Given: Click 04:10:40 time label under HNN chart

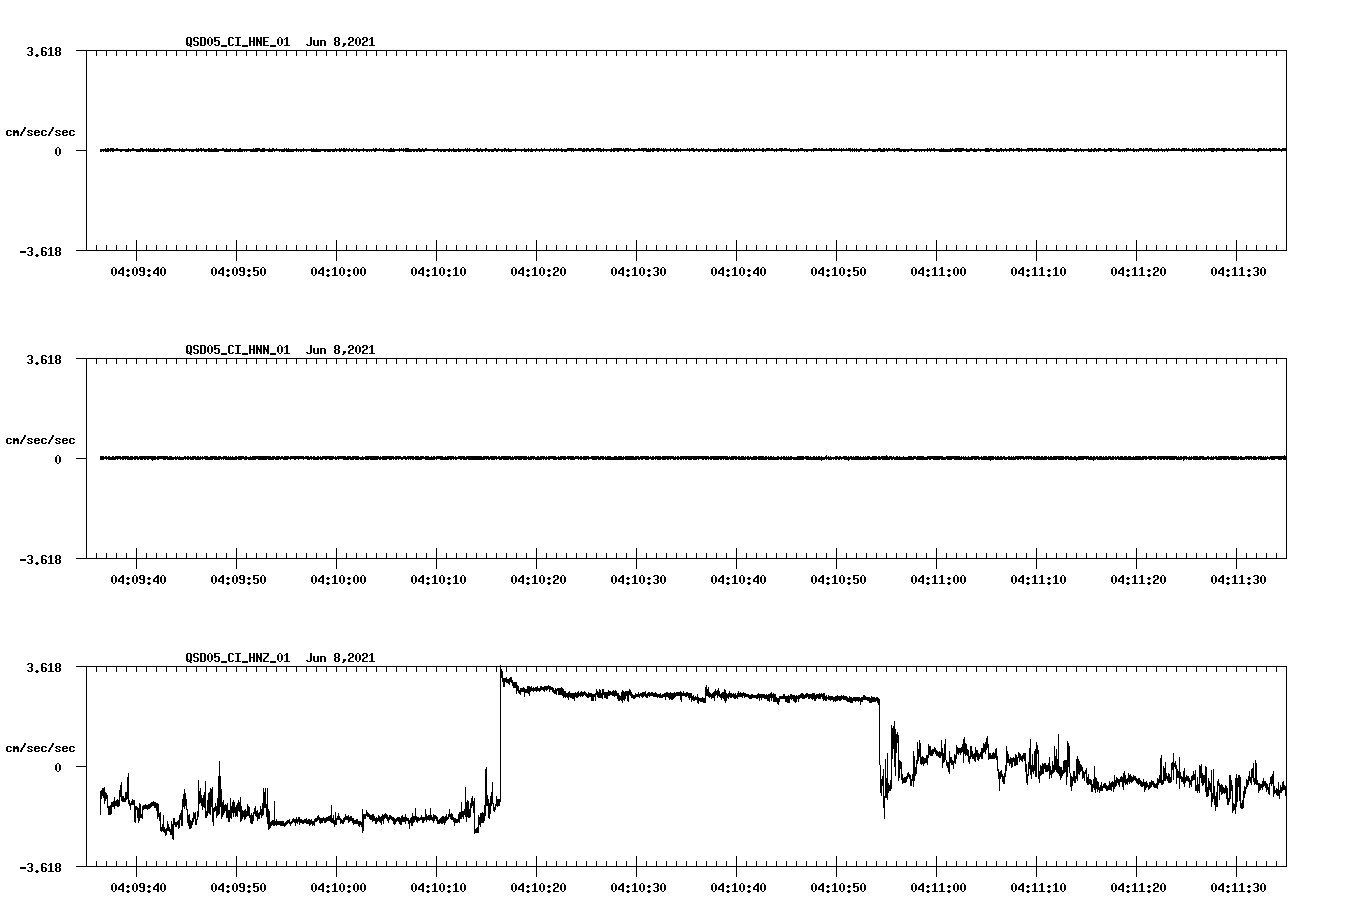Looking at the screenshot, I should [x=738, y=580].
